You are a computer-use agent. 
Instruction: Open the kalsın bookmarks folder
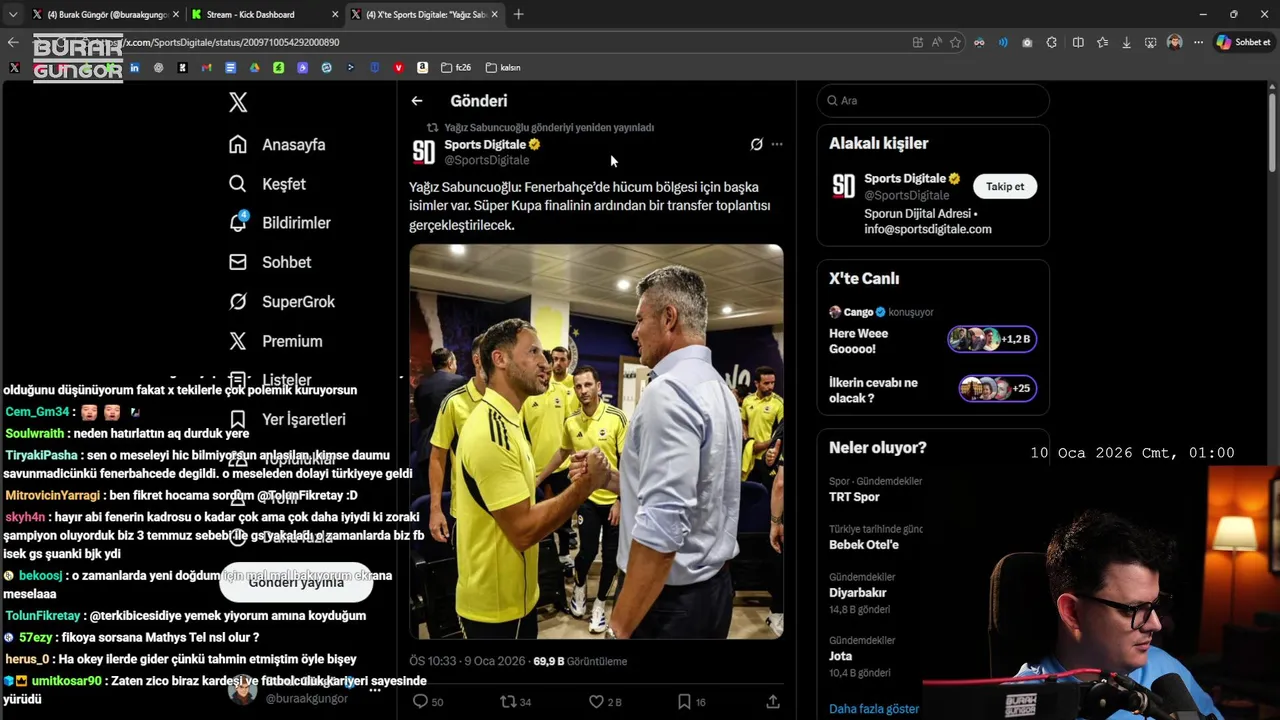point(503,68)
